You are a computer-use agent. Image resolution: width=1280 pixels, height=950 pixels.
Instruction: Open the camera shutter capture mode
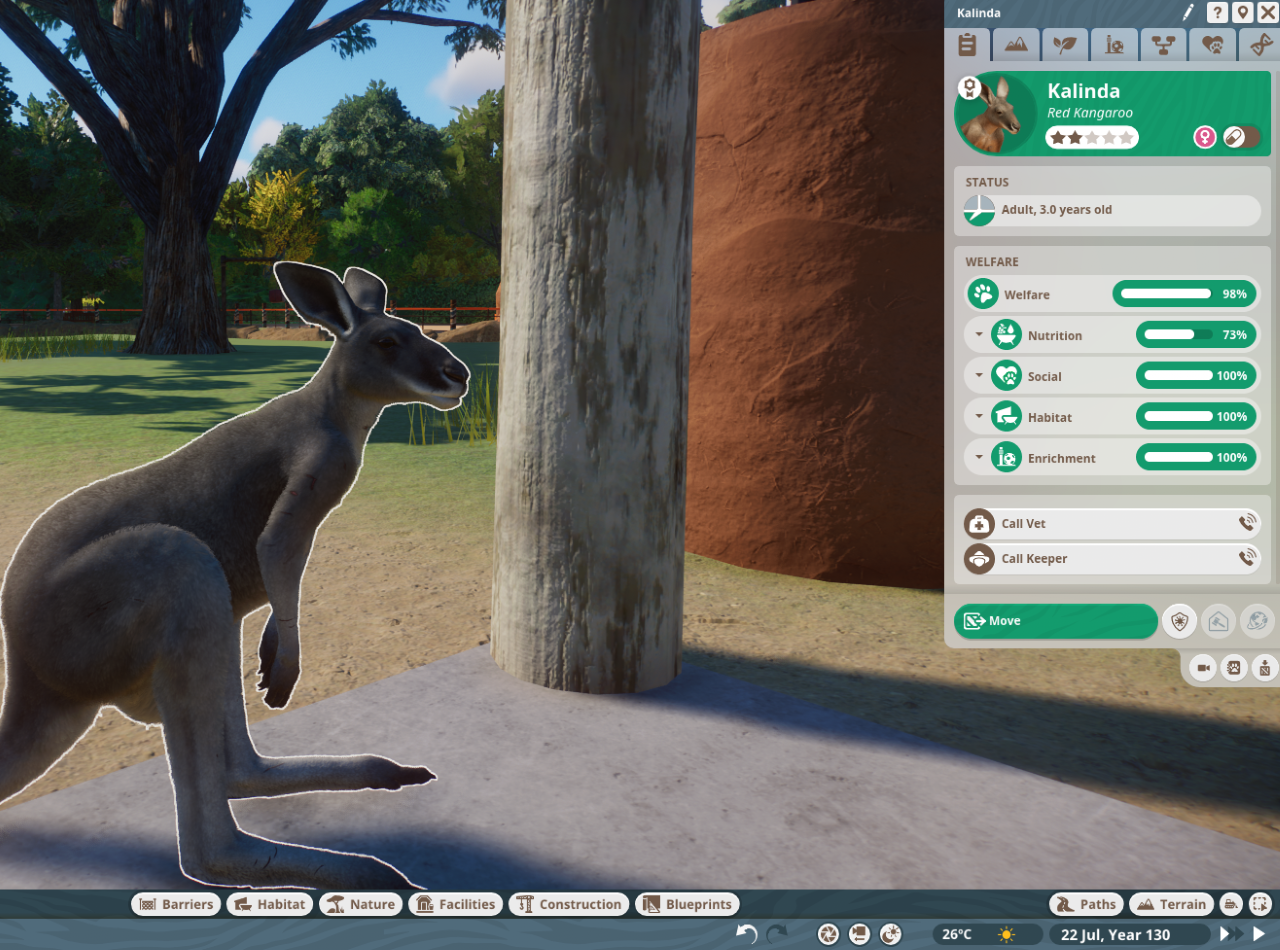(x=828, y=934)
